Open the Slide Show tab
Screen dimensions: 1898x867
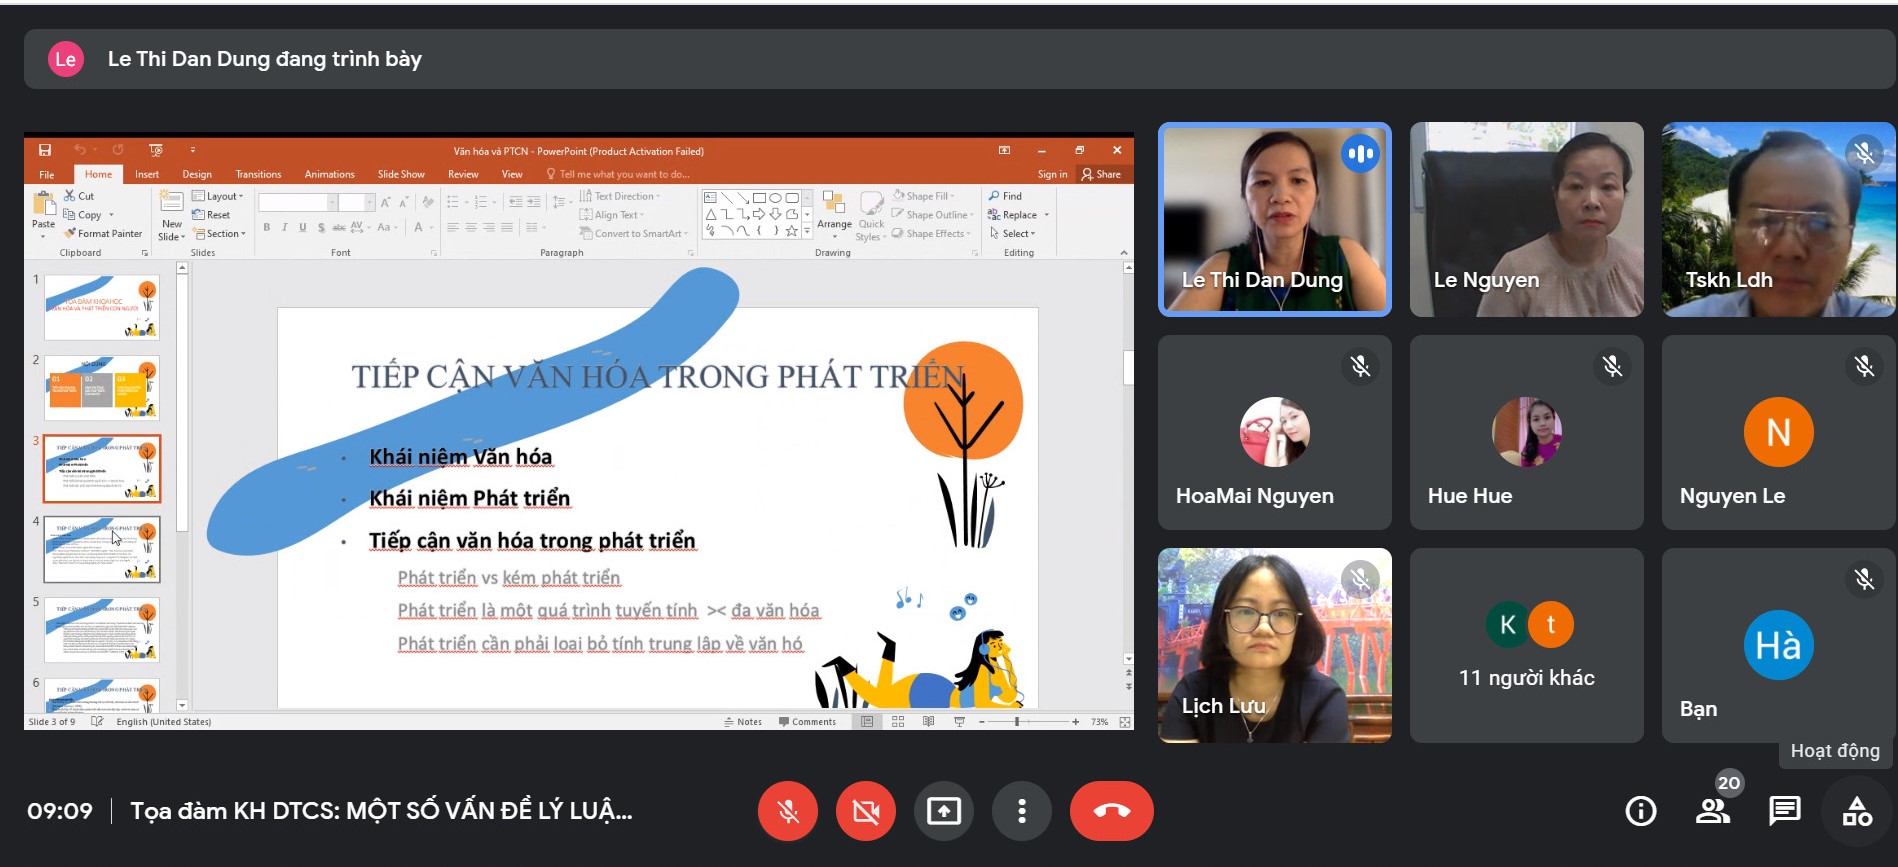(401, 174)
